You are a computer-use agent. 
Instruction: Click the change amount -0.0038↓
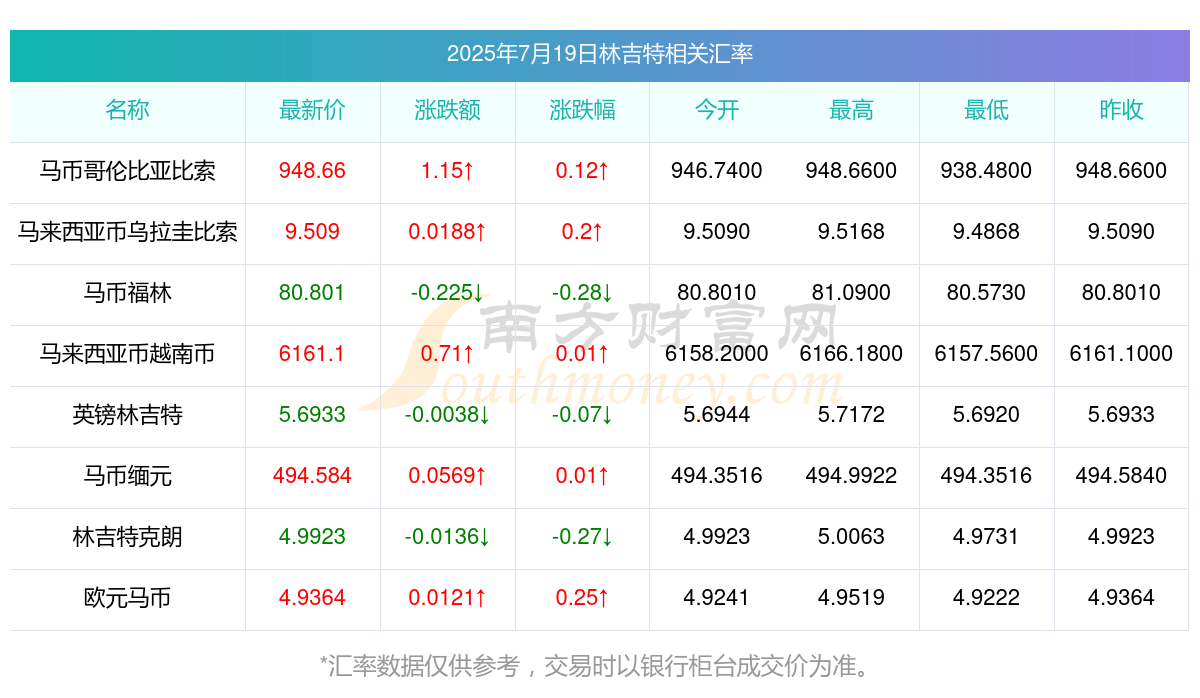(x=447, y=415)
